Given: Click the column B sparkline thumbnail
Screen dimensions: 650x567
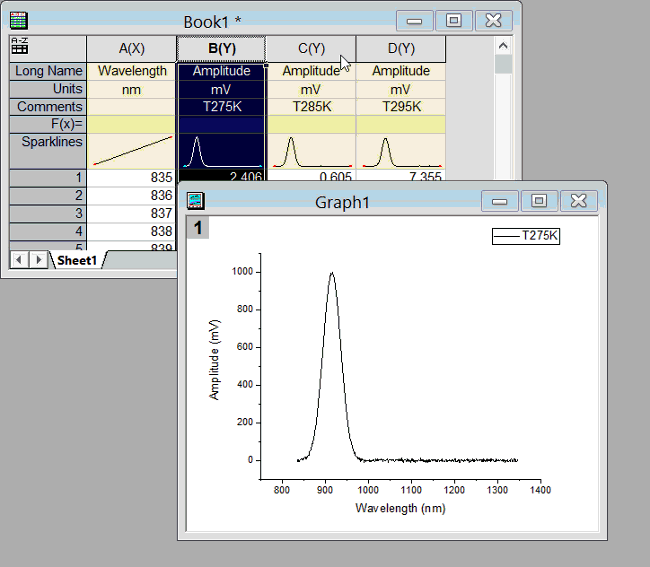Looking at the screenshot, I should pyautogui.click(x=221, y=152).
